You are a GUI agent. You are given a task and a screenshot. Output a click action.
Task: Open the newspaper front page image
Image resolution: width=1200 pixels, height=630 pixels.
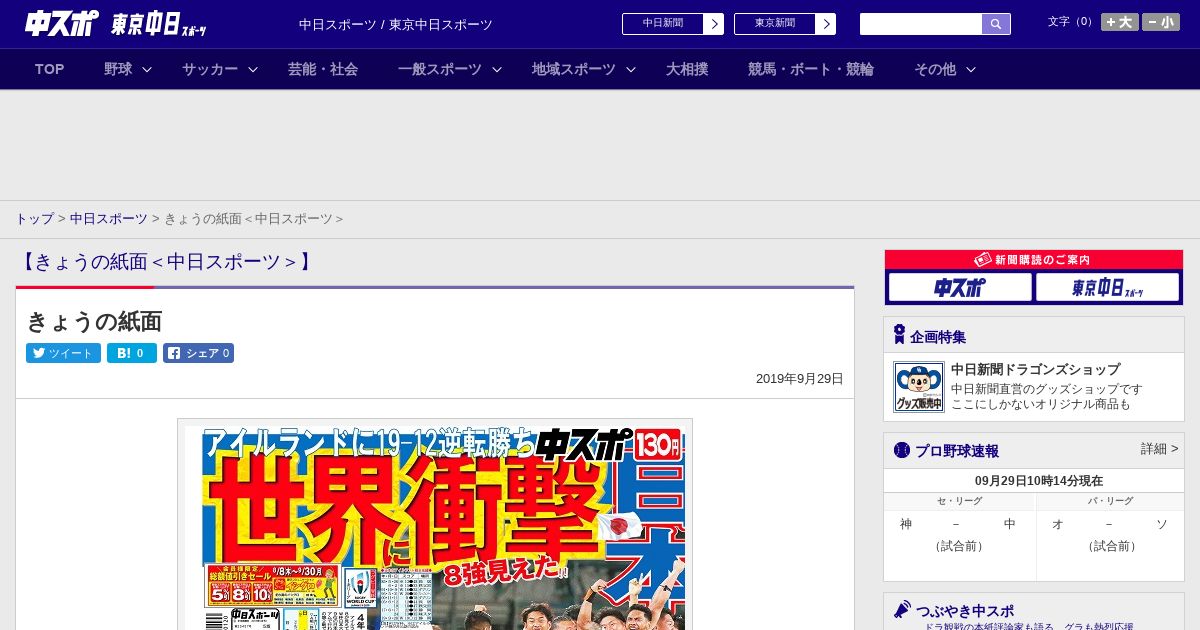pyautogui.click(x=435, y=524)
